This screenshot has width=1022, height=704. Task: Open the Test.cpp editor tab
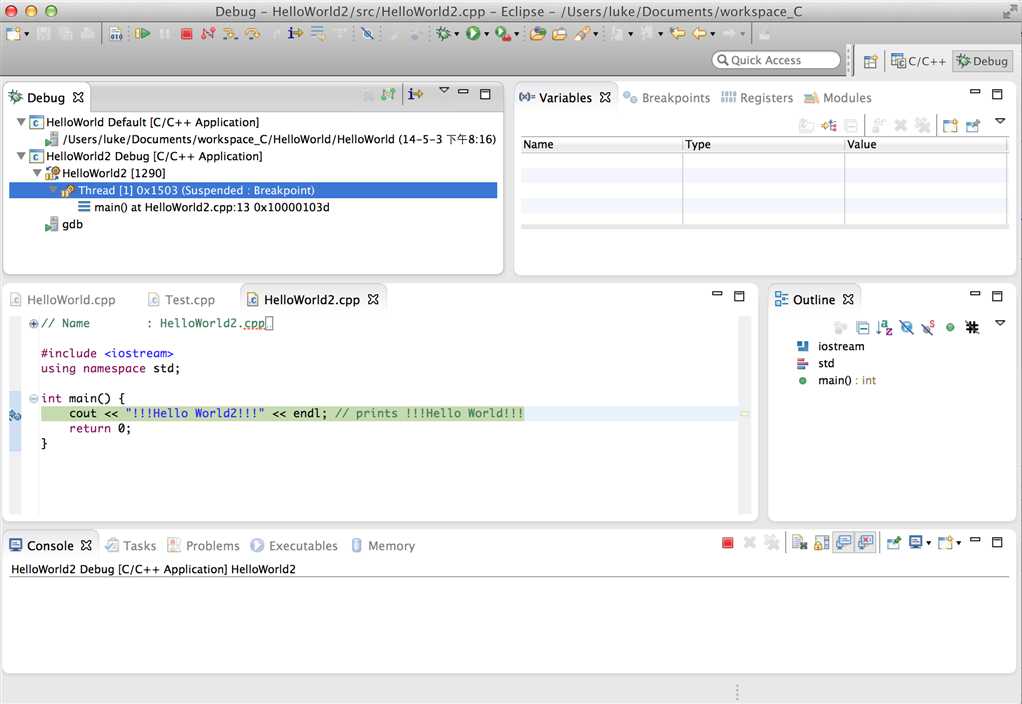[181, 299]
